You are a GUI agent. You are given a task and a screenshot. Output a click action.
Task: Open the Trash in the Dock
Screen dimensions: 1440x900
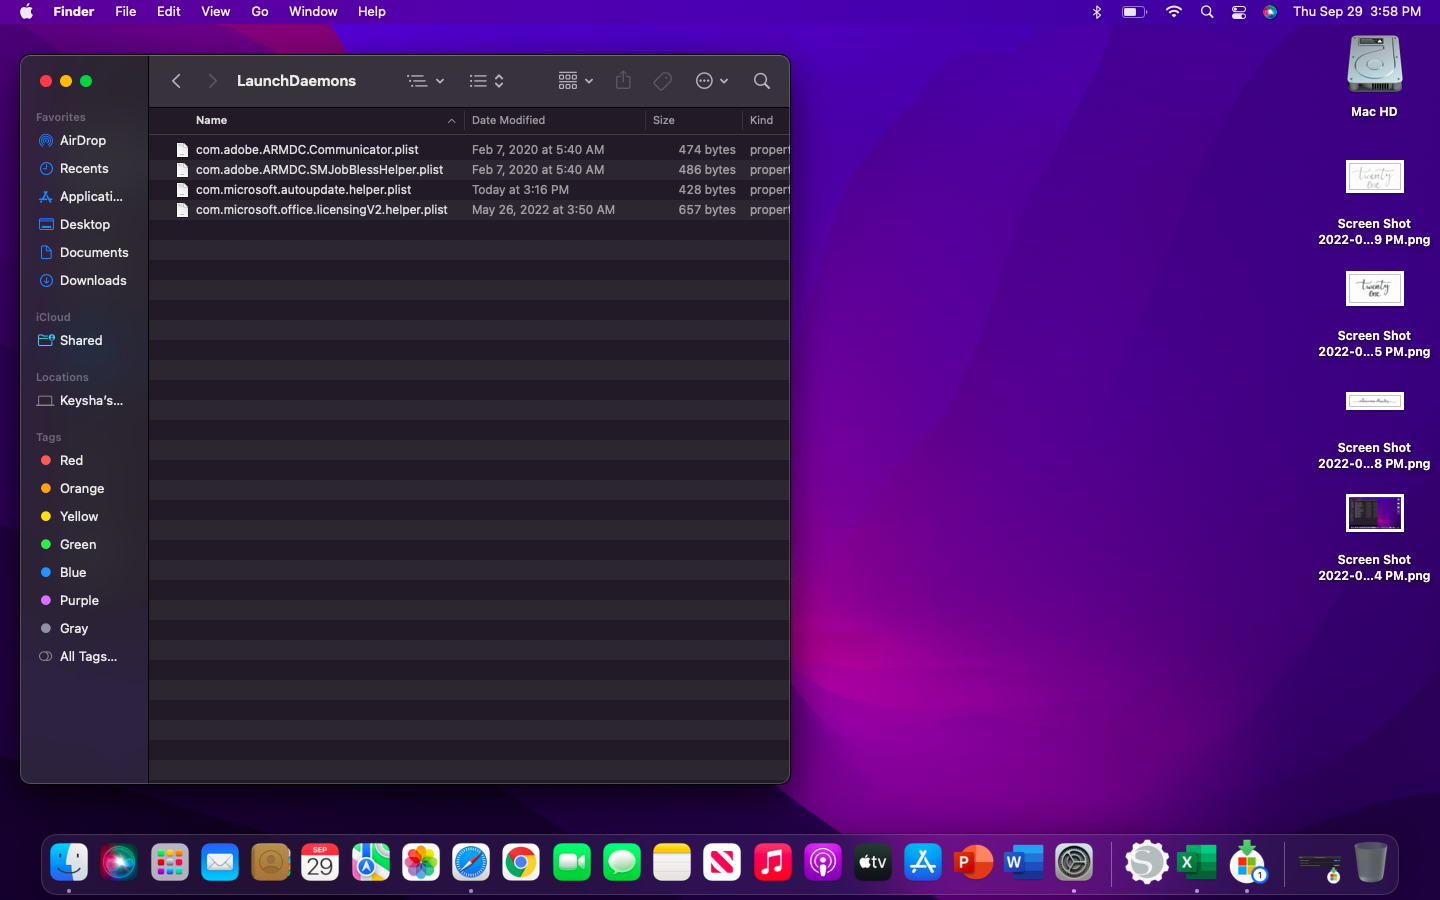tap(1370, 862)
